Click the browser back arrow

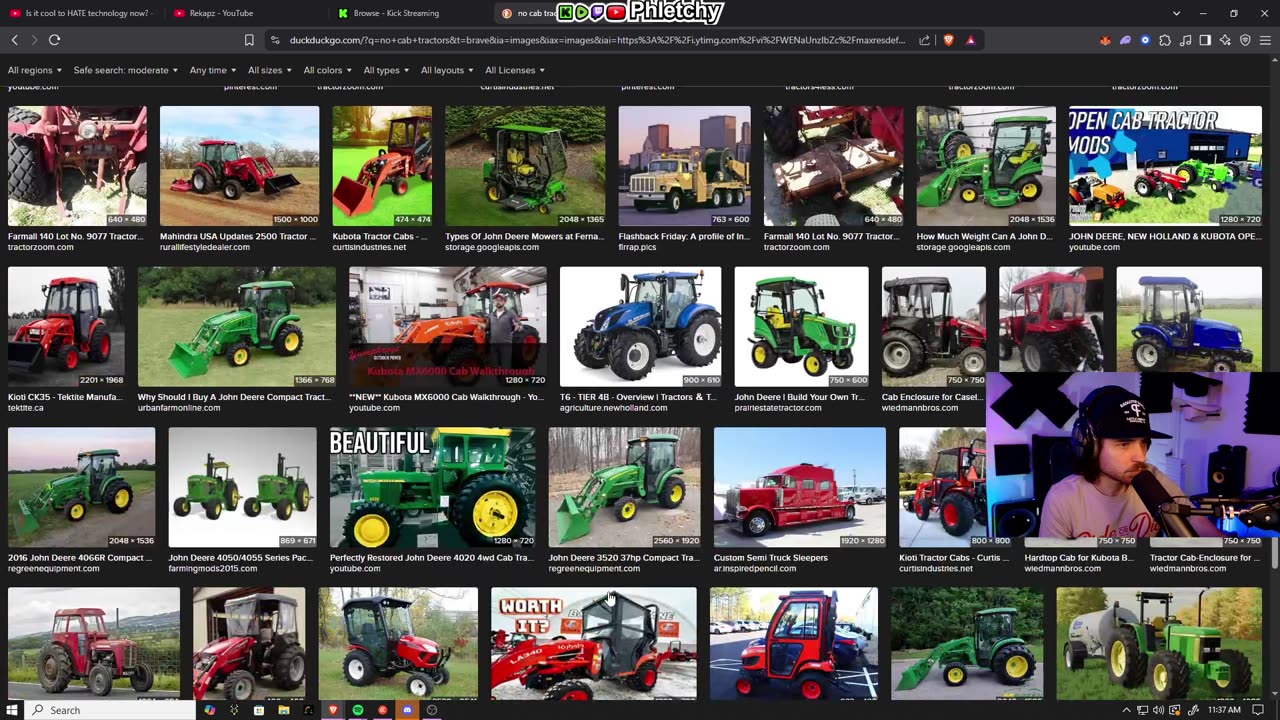click(x=14, y=40)
